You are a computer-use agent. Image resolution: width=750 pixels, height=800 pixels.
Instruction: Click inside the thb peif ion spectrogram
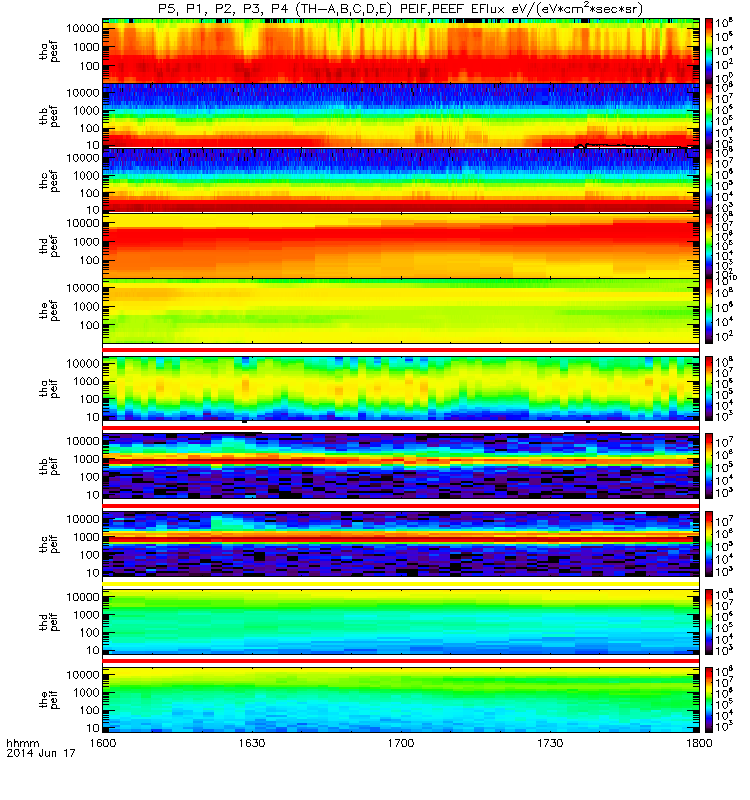pos(401,466)
